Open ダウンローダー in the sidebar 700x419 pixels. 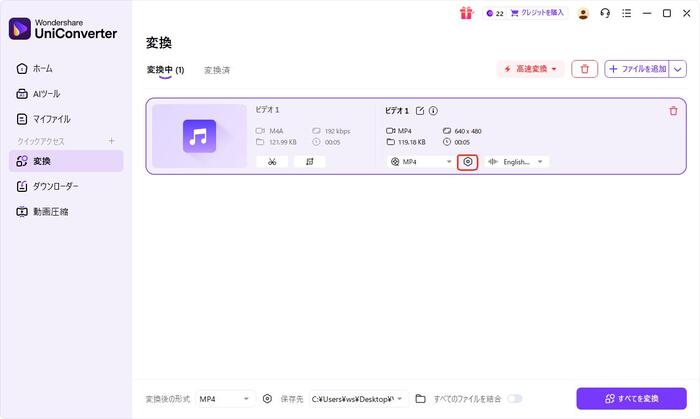click(x=66, y=187)
